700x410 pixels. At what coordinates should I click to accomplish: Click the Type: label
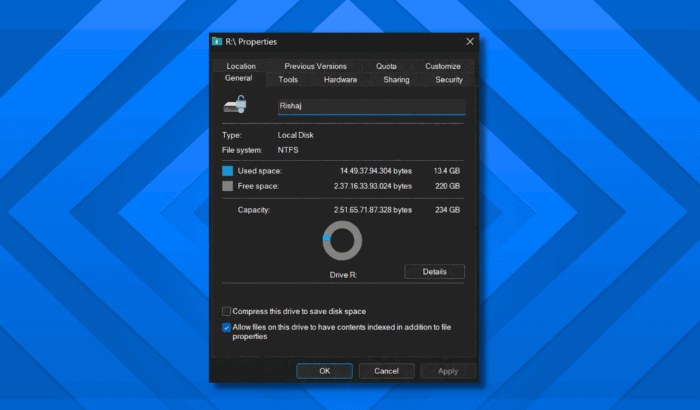[x=232, y=135]
